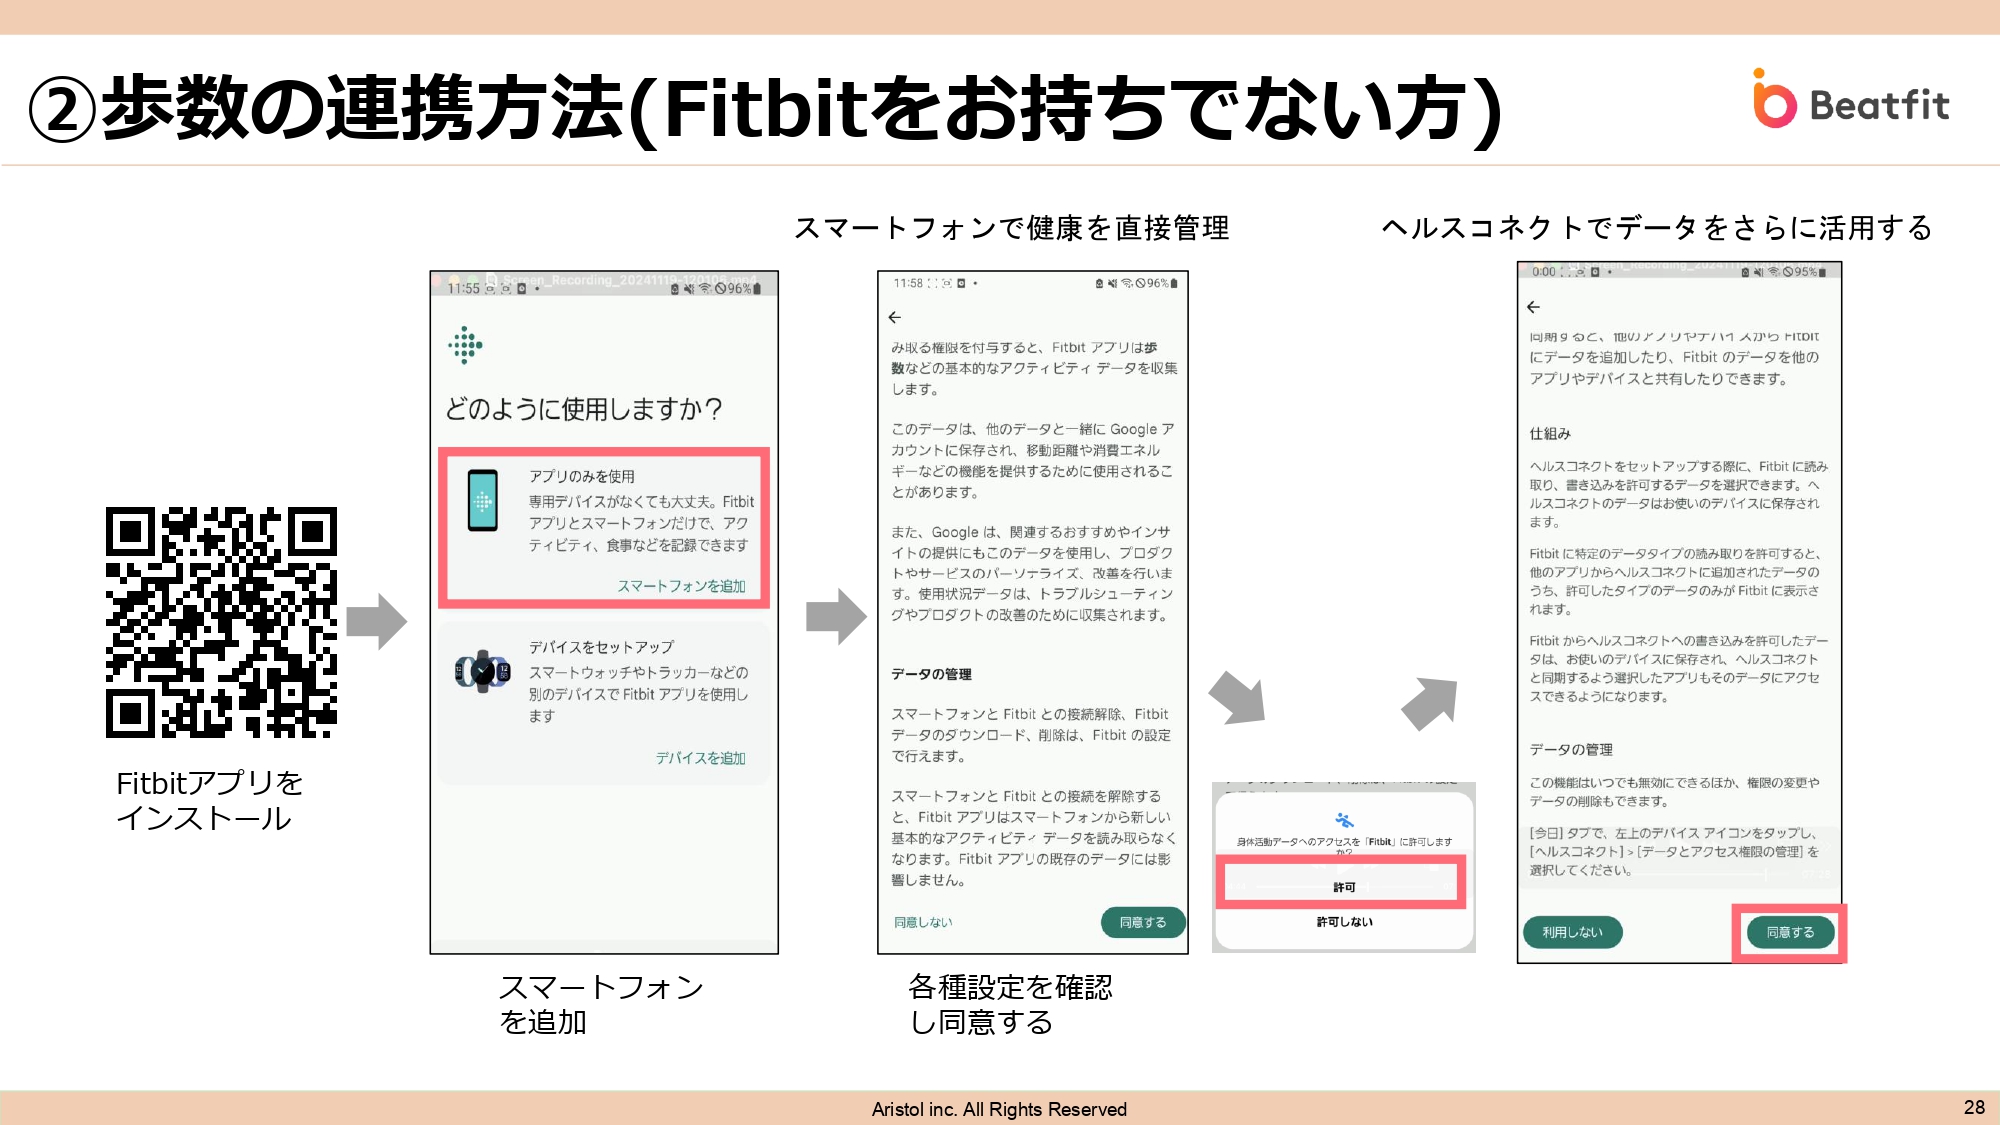Tap 許可 in the activity permission dialog
The image size is (2000, 1125).
click(1344, 887)
